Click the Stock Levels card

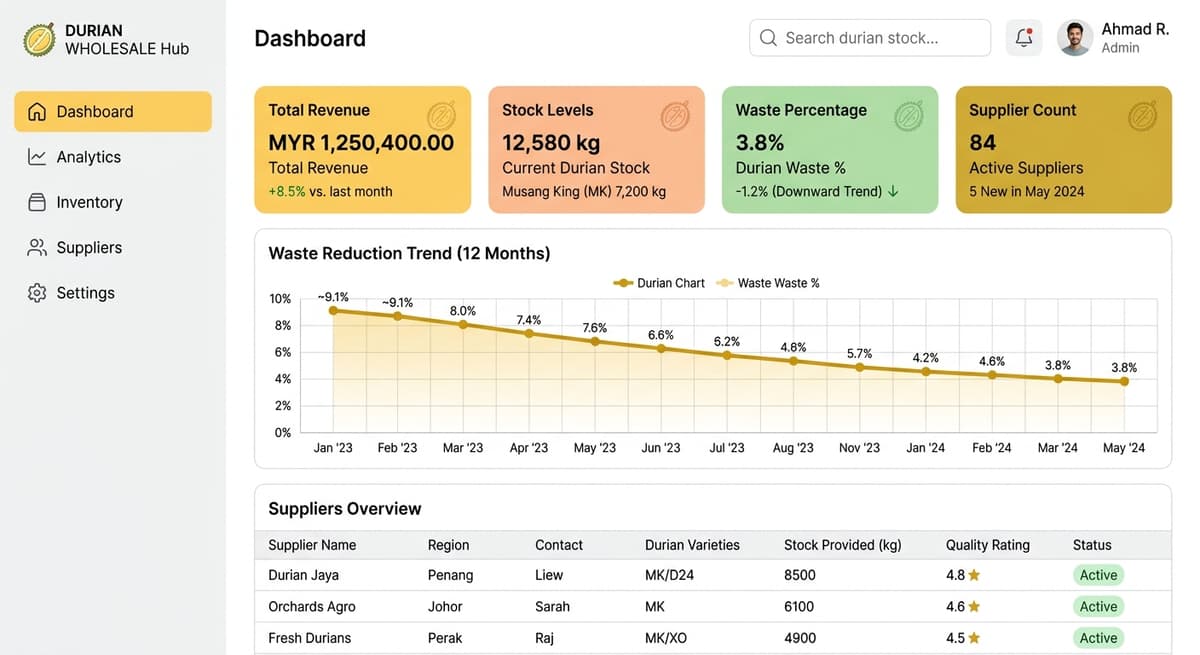(x=596, y=148)
